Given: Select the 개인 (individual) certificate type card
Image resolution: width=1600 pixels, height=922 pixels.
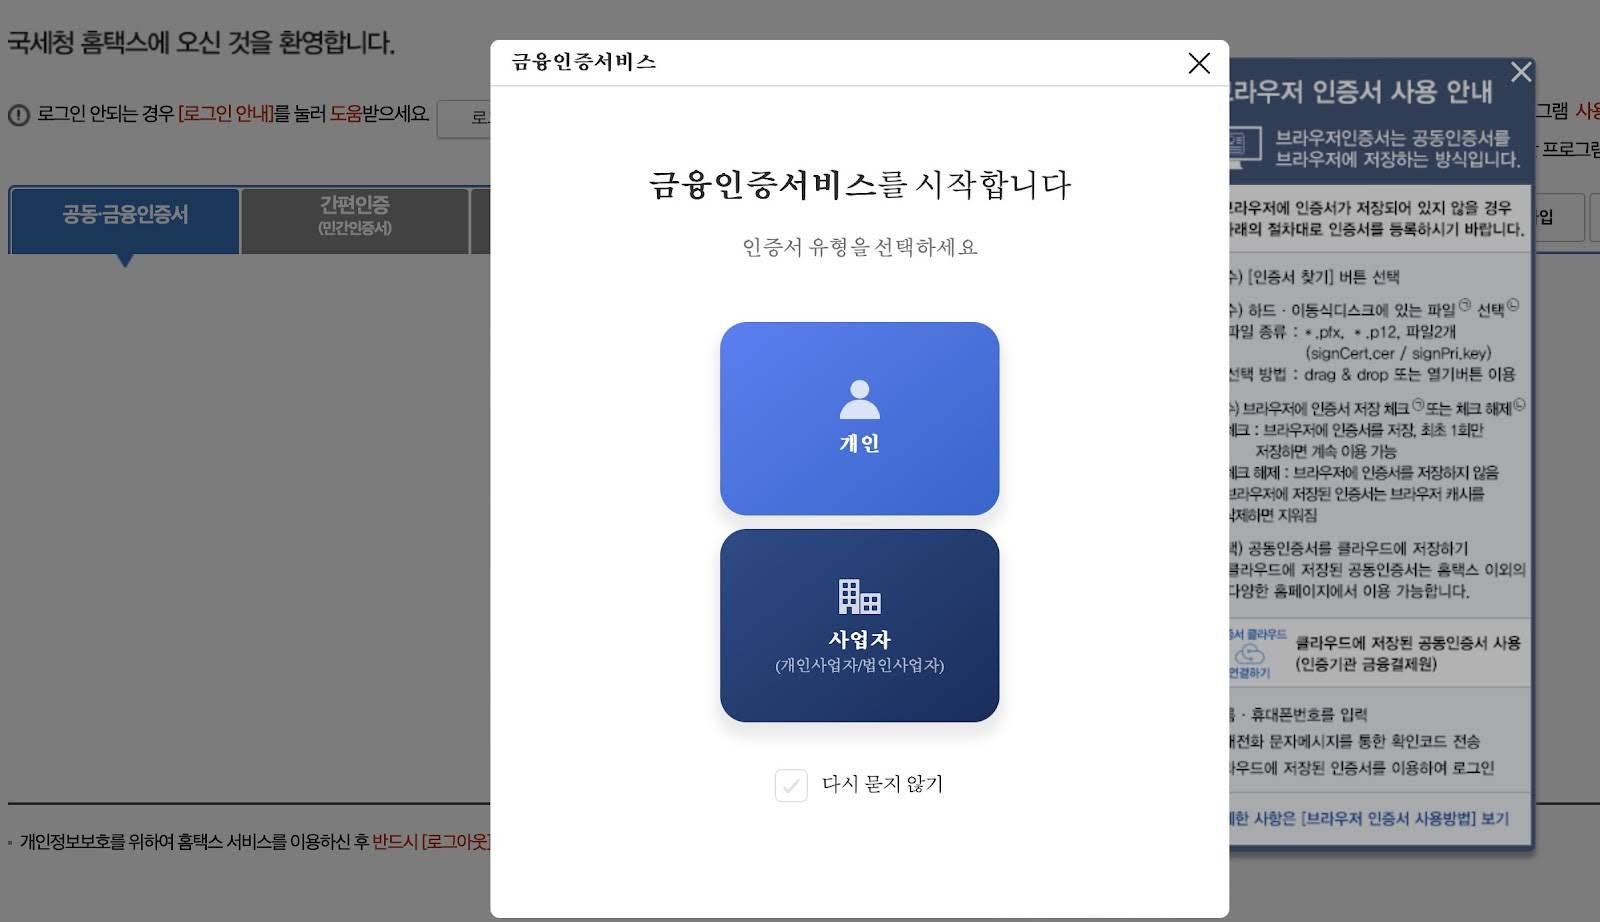Looking at the screenshot, I should click(x=859, y=418).
